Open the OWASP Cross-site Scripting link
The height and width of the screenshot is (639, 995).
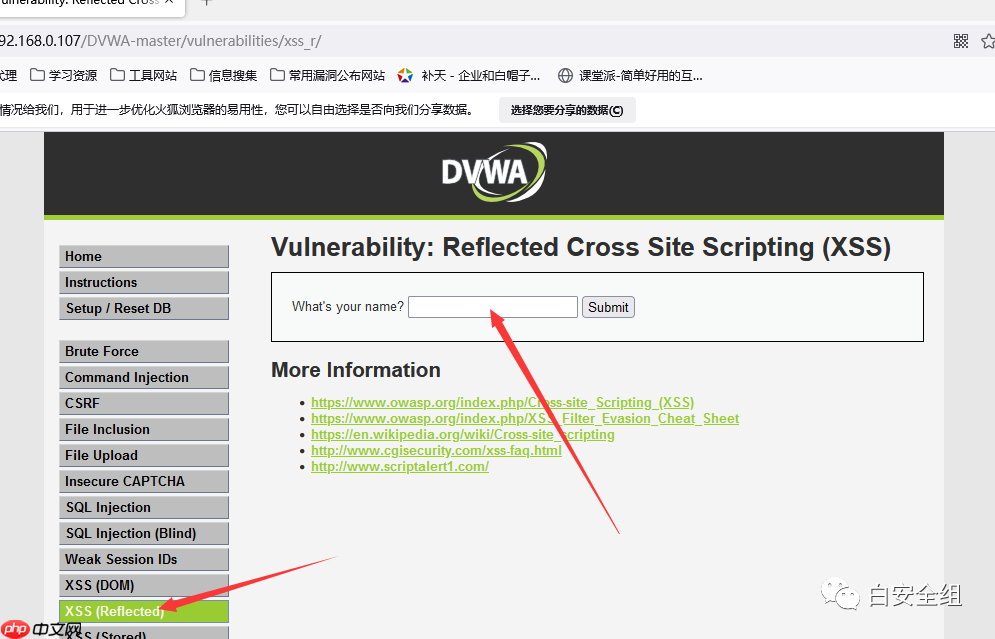[503, 402]
